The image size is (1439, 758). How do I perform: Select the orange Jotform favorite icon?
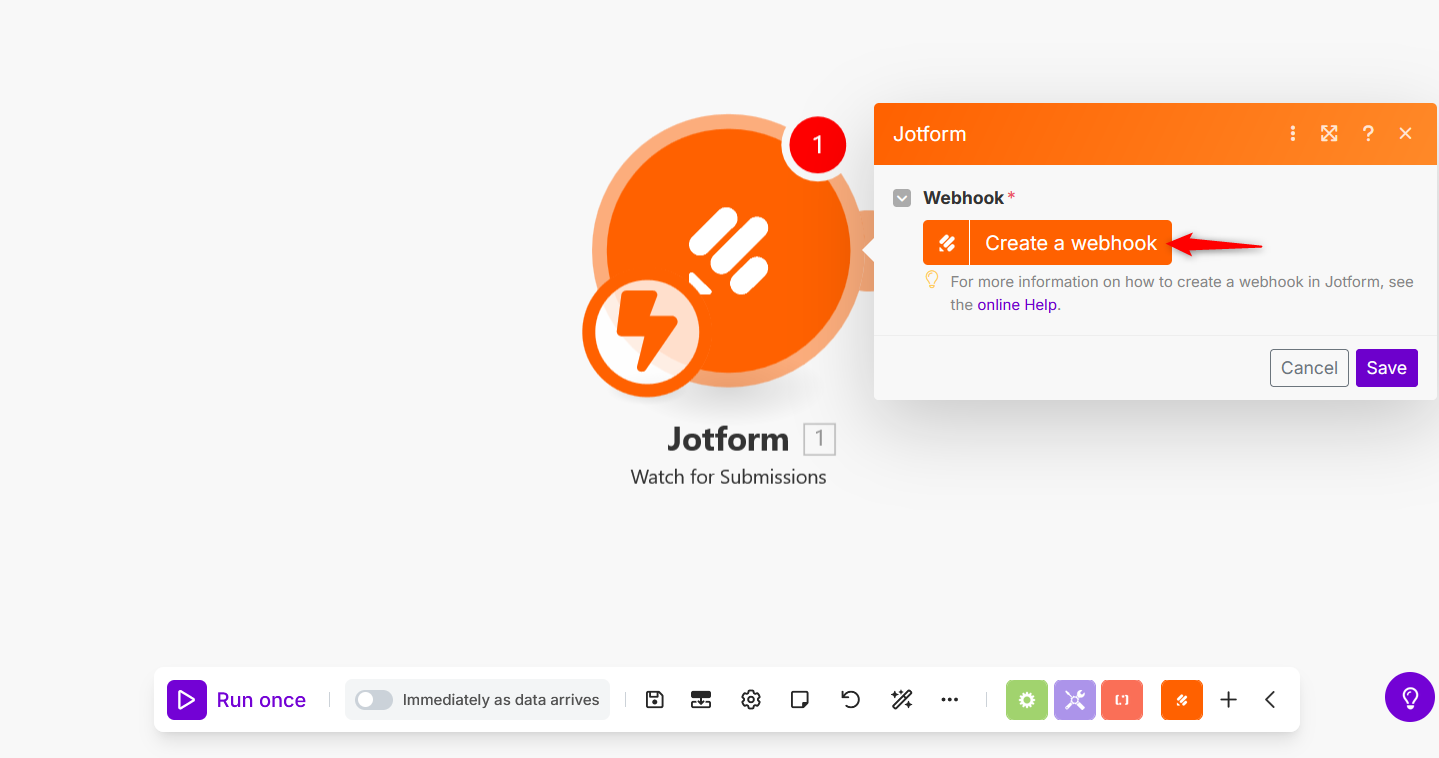point(1182,700)
